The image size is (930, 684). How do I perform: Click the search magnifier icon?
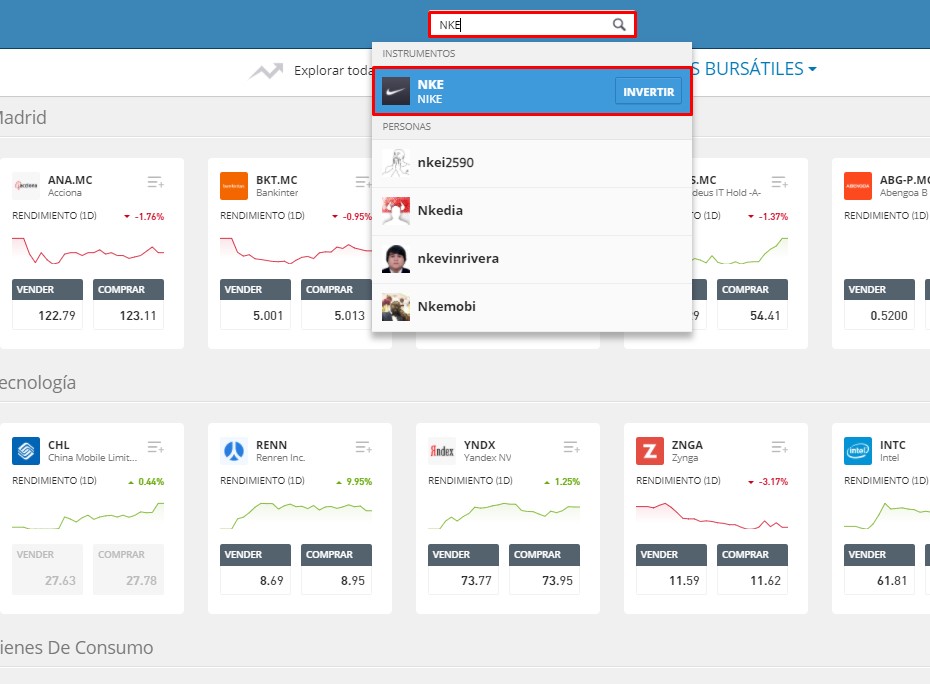pos(619,24)
